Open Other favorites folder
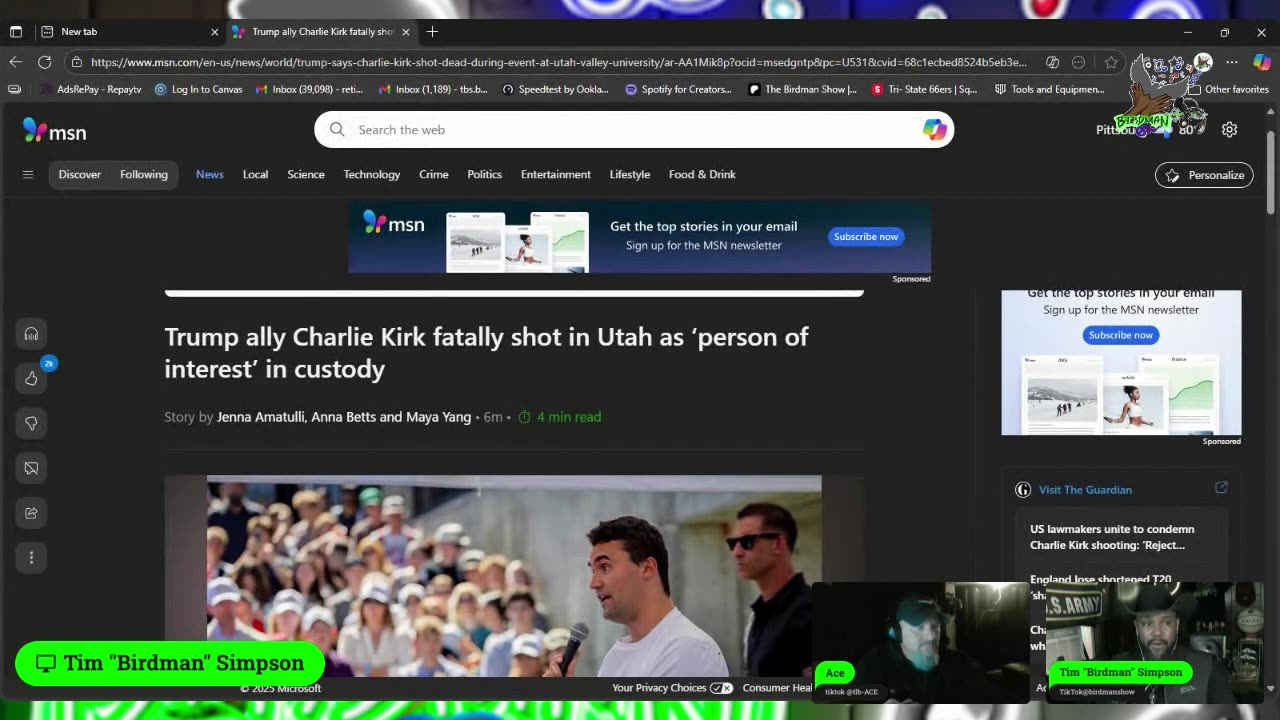The height and width of the screenshot is (720, 1280). pos(1227,89)
